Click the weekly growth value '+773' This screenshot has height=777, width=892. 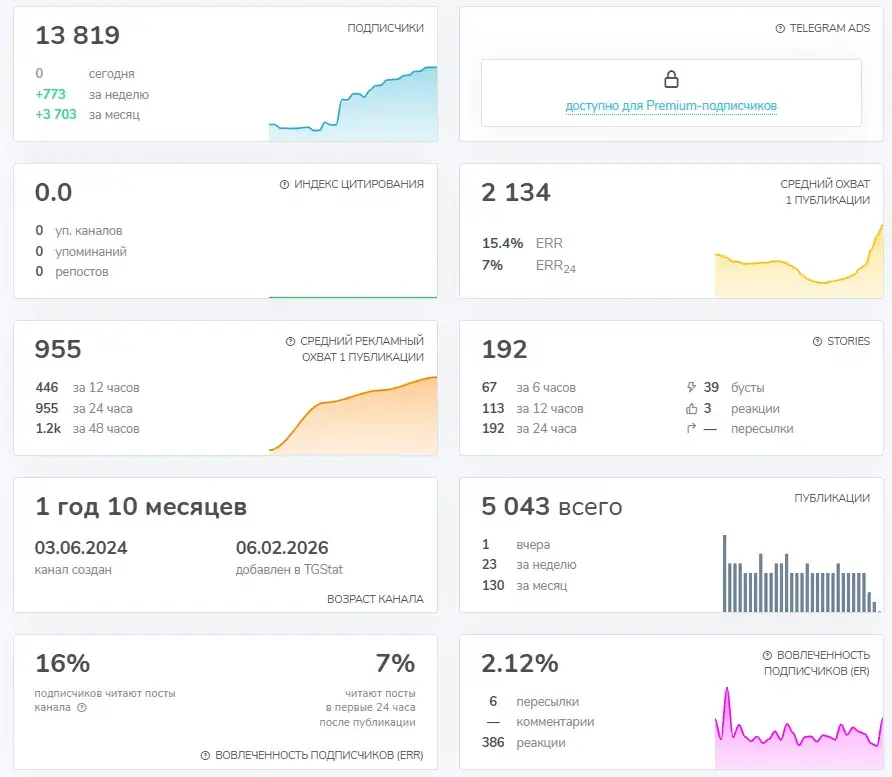click(x=51, y=94)
